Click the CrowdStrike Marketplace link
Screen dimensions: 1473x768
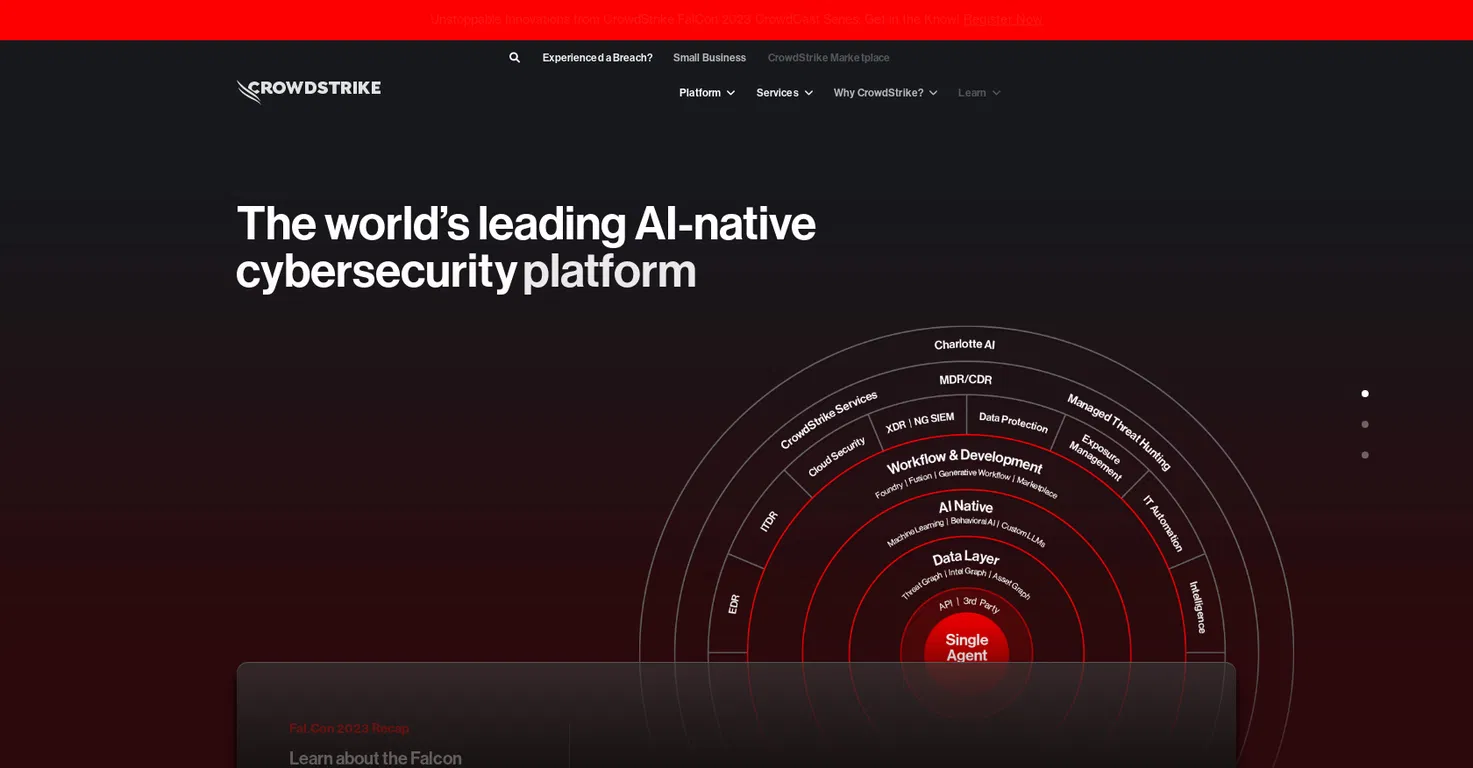tap(828, 58)
